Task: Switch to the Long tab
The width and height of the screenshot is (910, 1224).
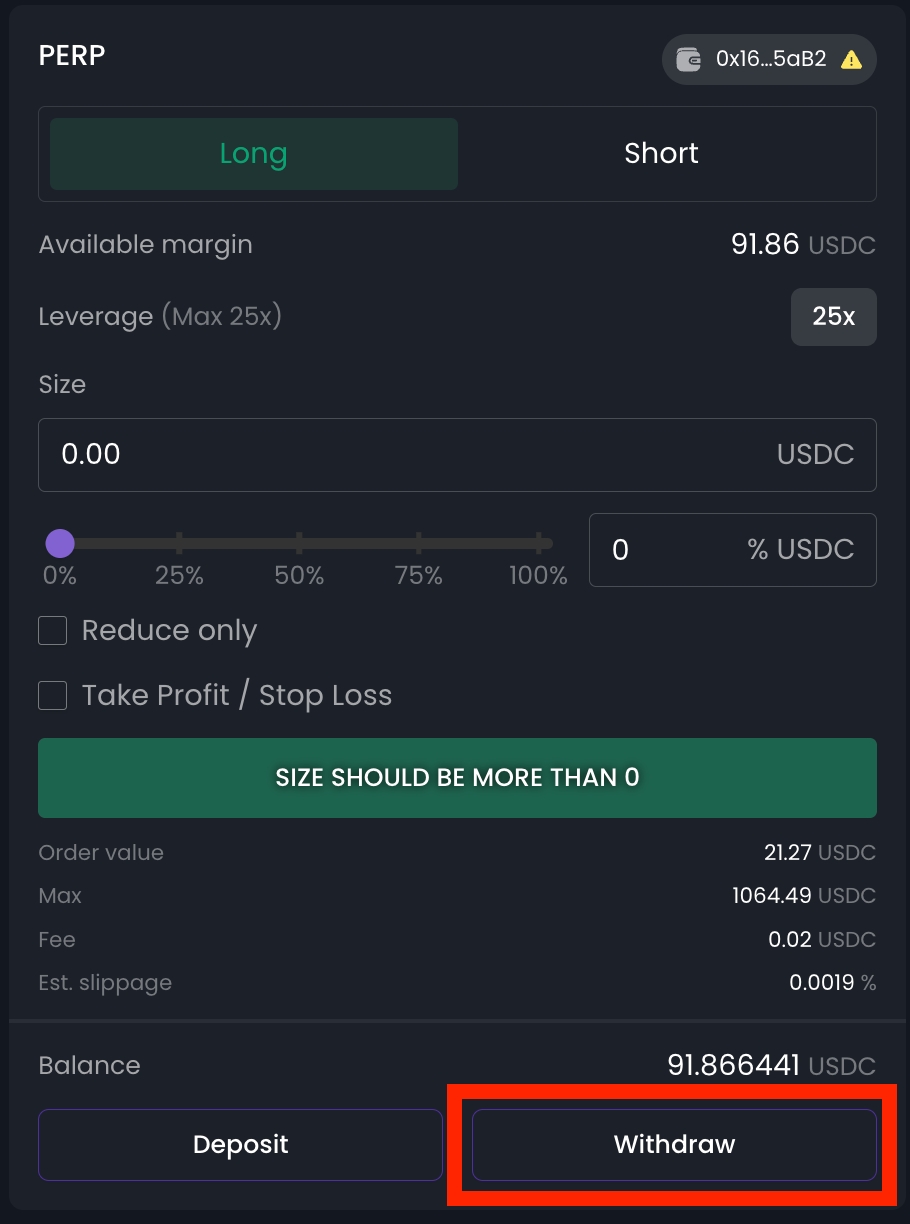Action: (x=254, y=153)
